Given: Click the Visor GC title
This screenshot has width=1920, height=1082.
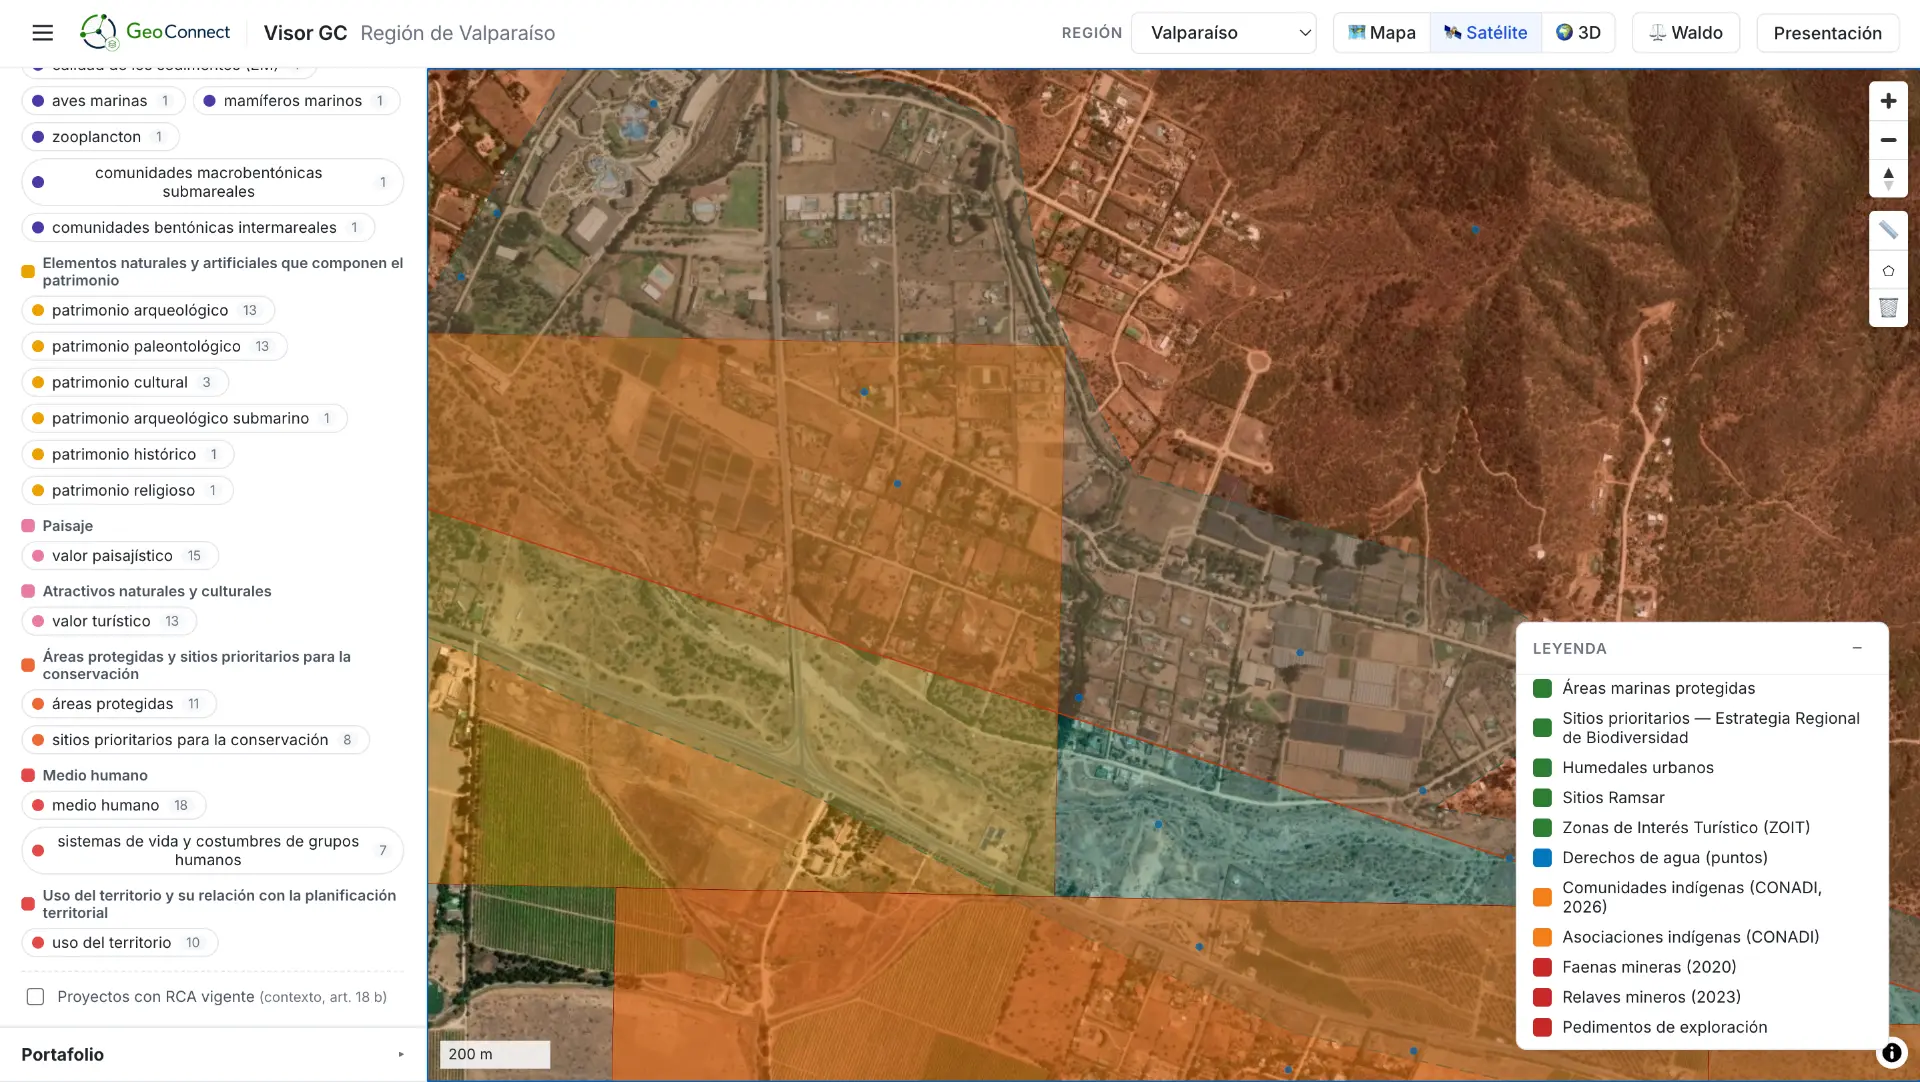Looking at the screenshot, I should point(305,33).
